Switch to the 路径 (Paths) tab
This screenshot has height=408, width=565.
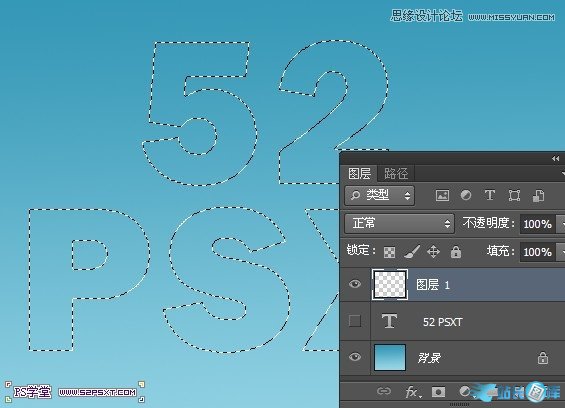click(396, 173)
